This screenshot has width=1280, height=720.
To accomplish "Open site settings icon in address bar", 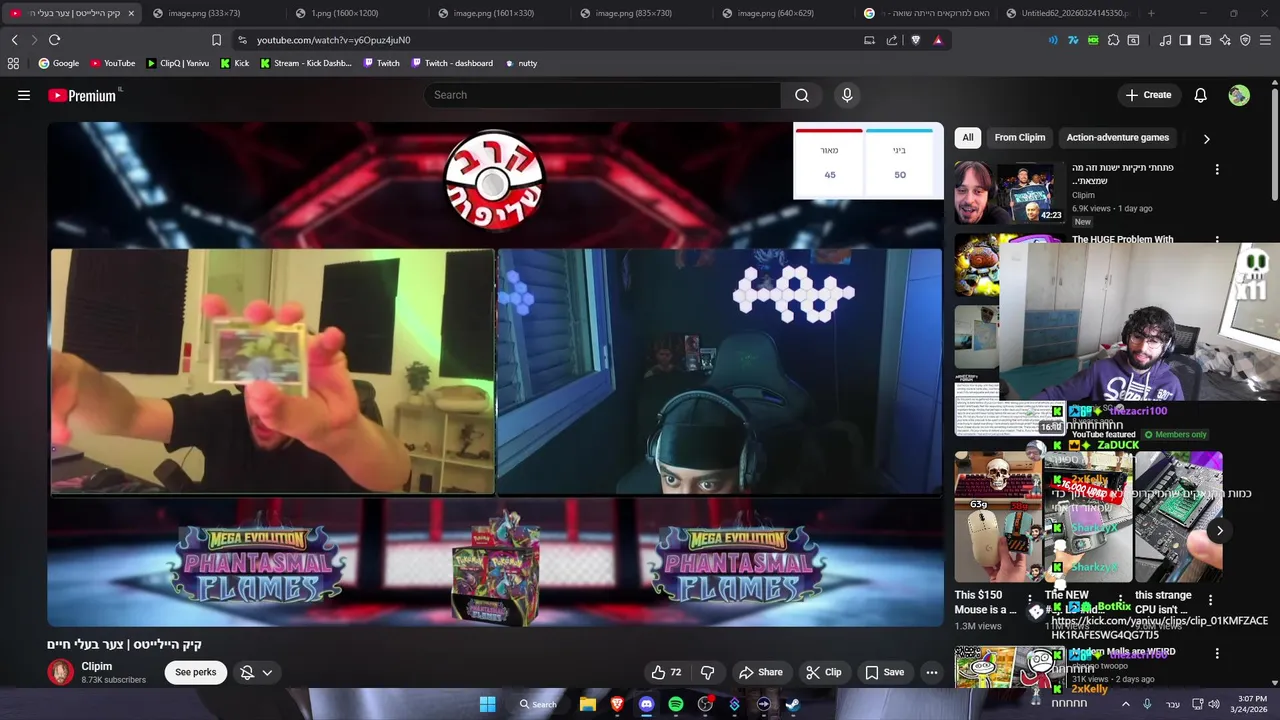I will pyautogui.click(x=242, y=40).
